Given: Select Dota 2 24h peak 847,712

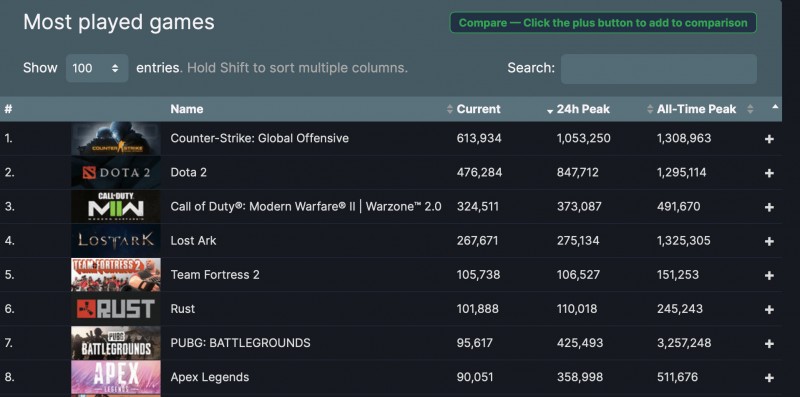Looking at the screenshot, I should [578, 172].
